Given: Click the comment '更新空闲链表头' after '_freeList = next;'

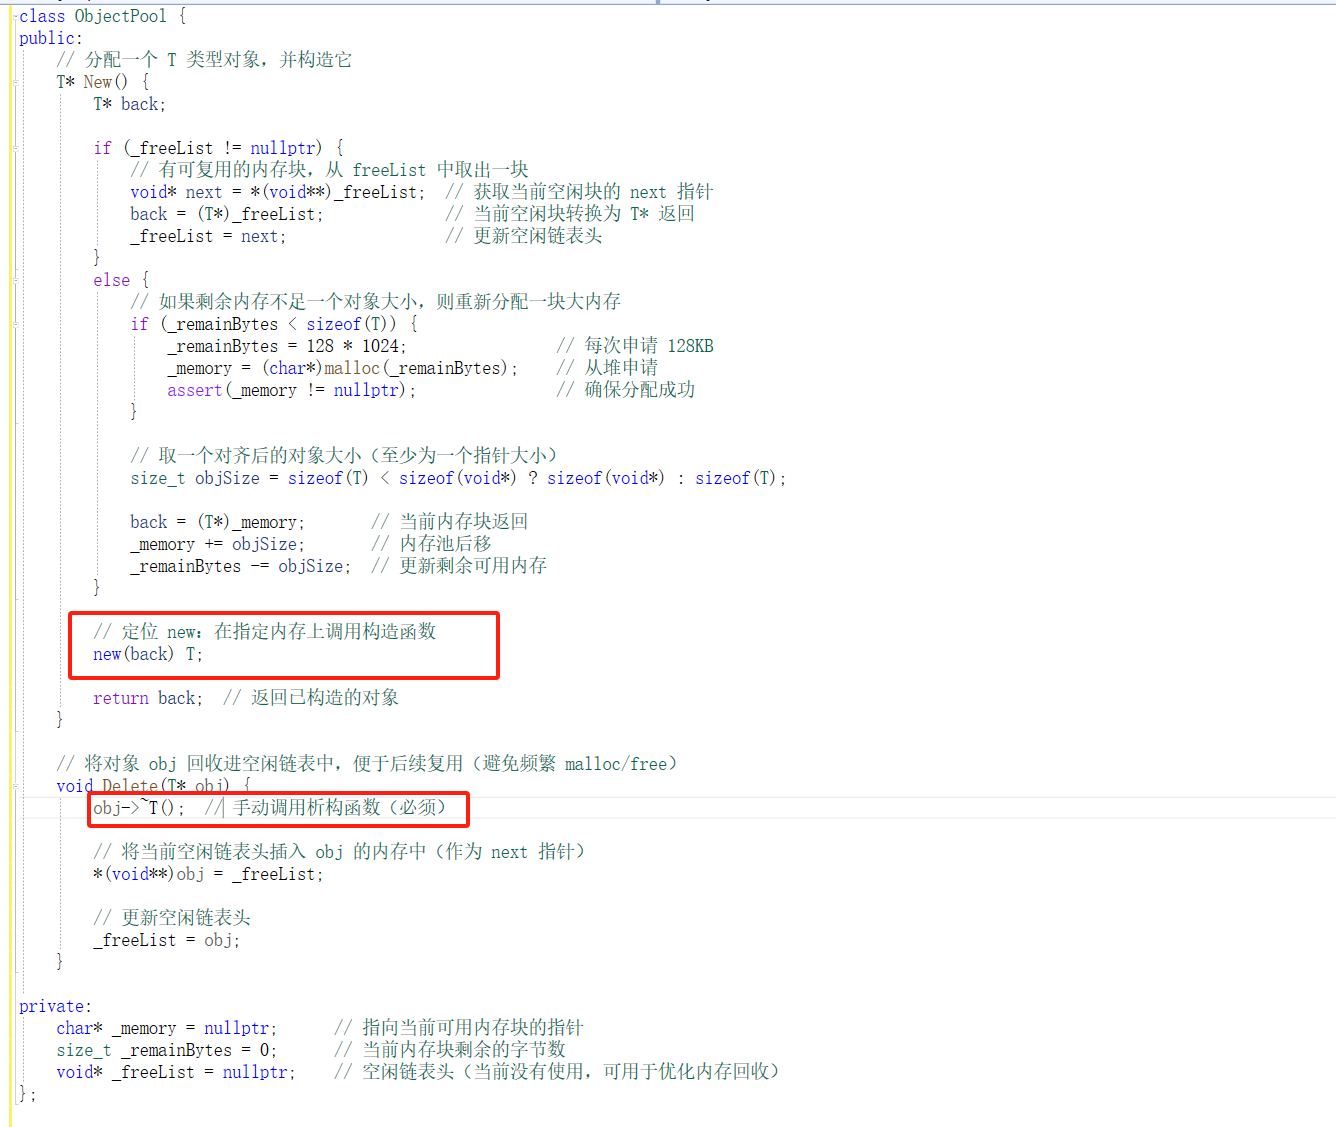Looking at the screenshot, I should pos(524,236).
